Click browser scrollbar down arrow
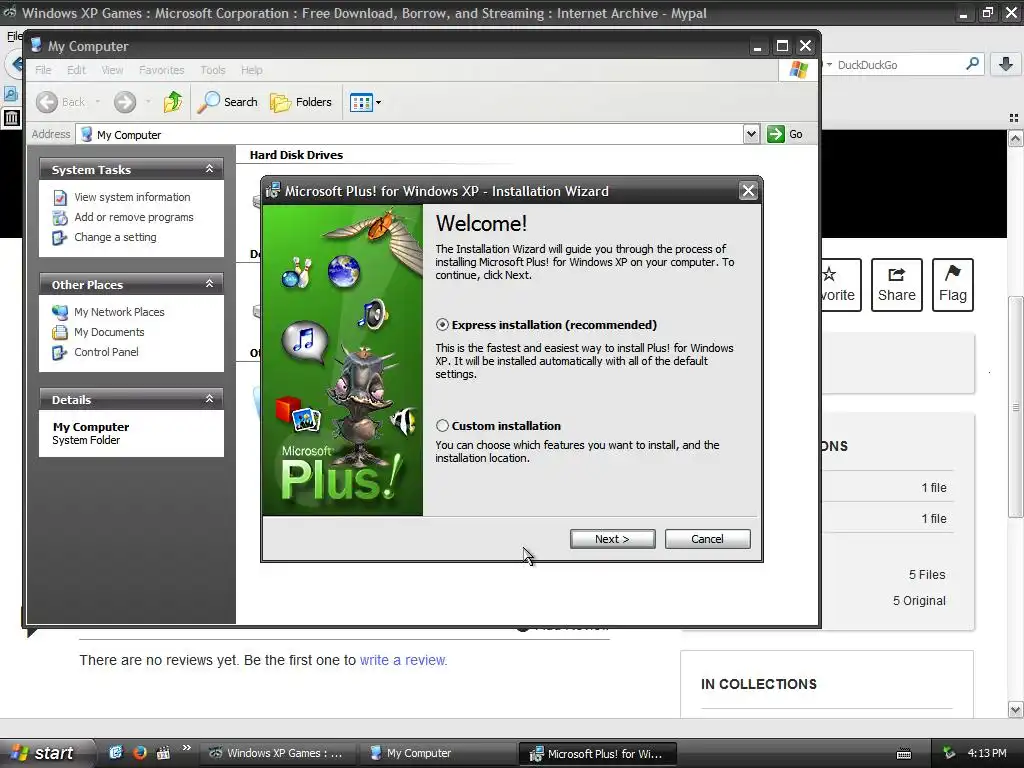The image size is (1024, 768). point(1015,709)
